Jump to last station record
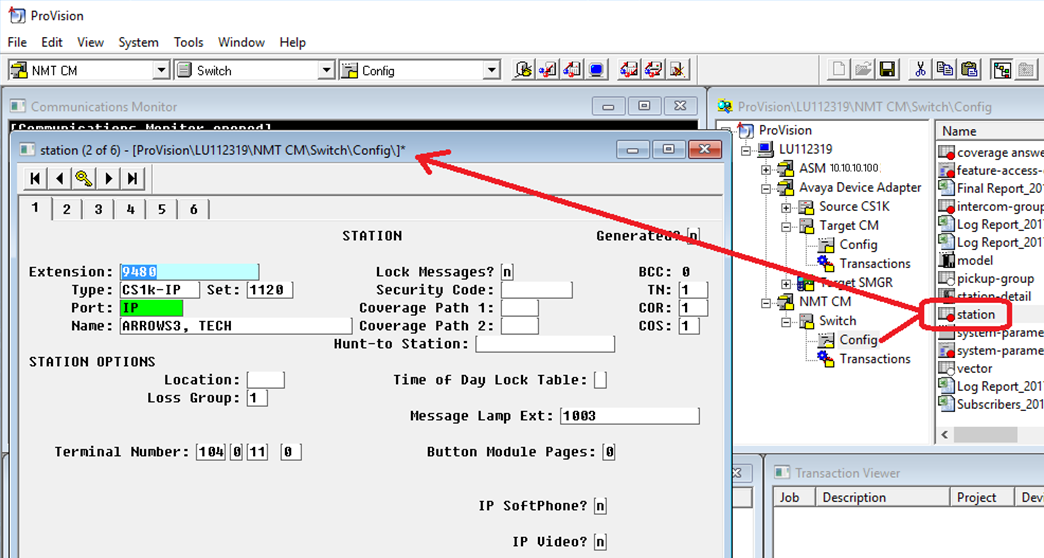The height and width of the screenshot is (558, 1044). pos(132,178)
